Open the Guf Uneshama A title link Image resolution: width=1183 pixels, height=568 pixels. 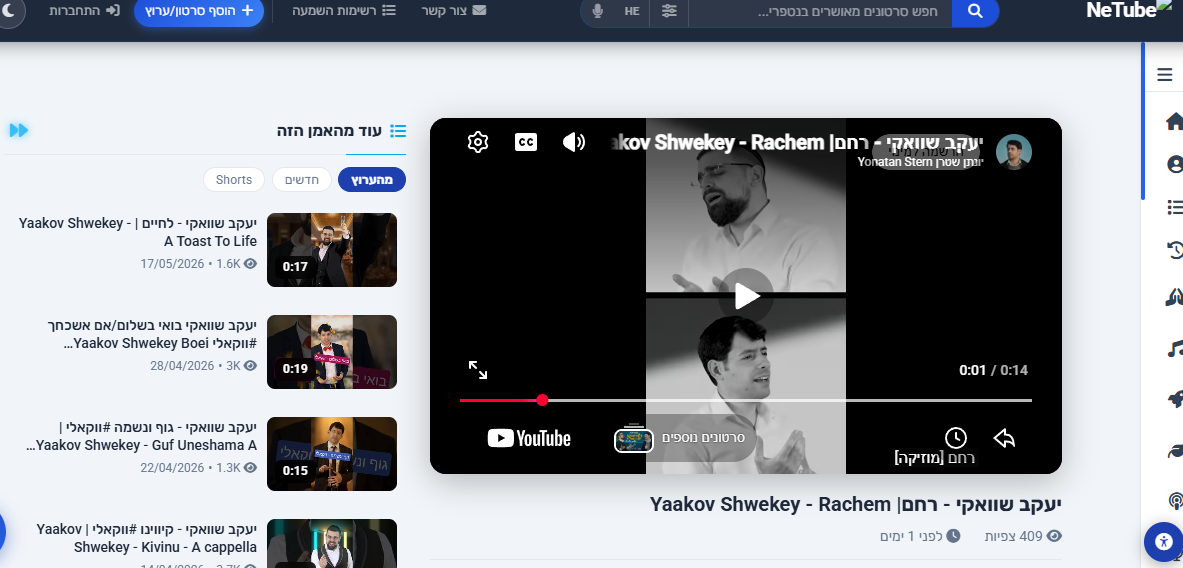pos(141,436)
